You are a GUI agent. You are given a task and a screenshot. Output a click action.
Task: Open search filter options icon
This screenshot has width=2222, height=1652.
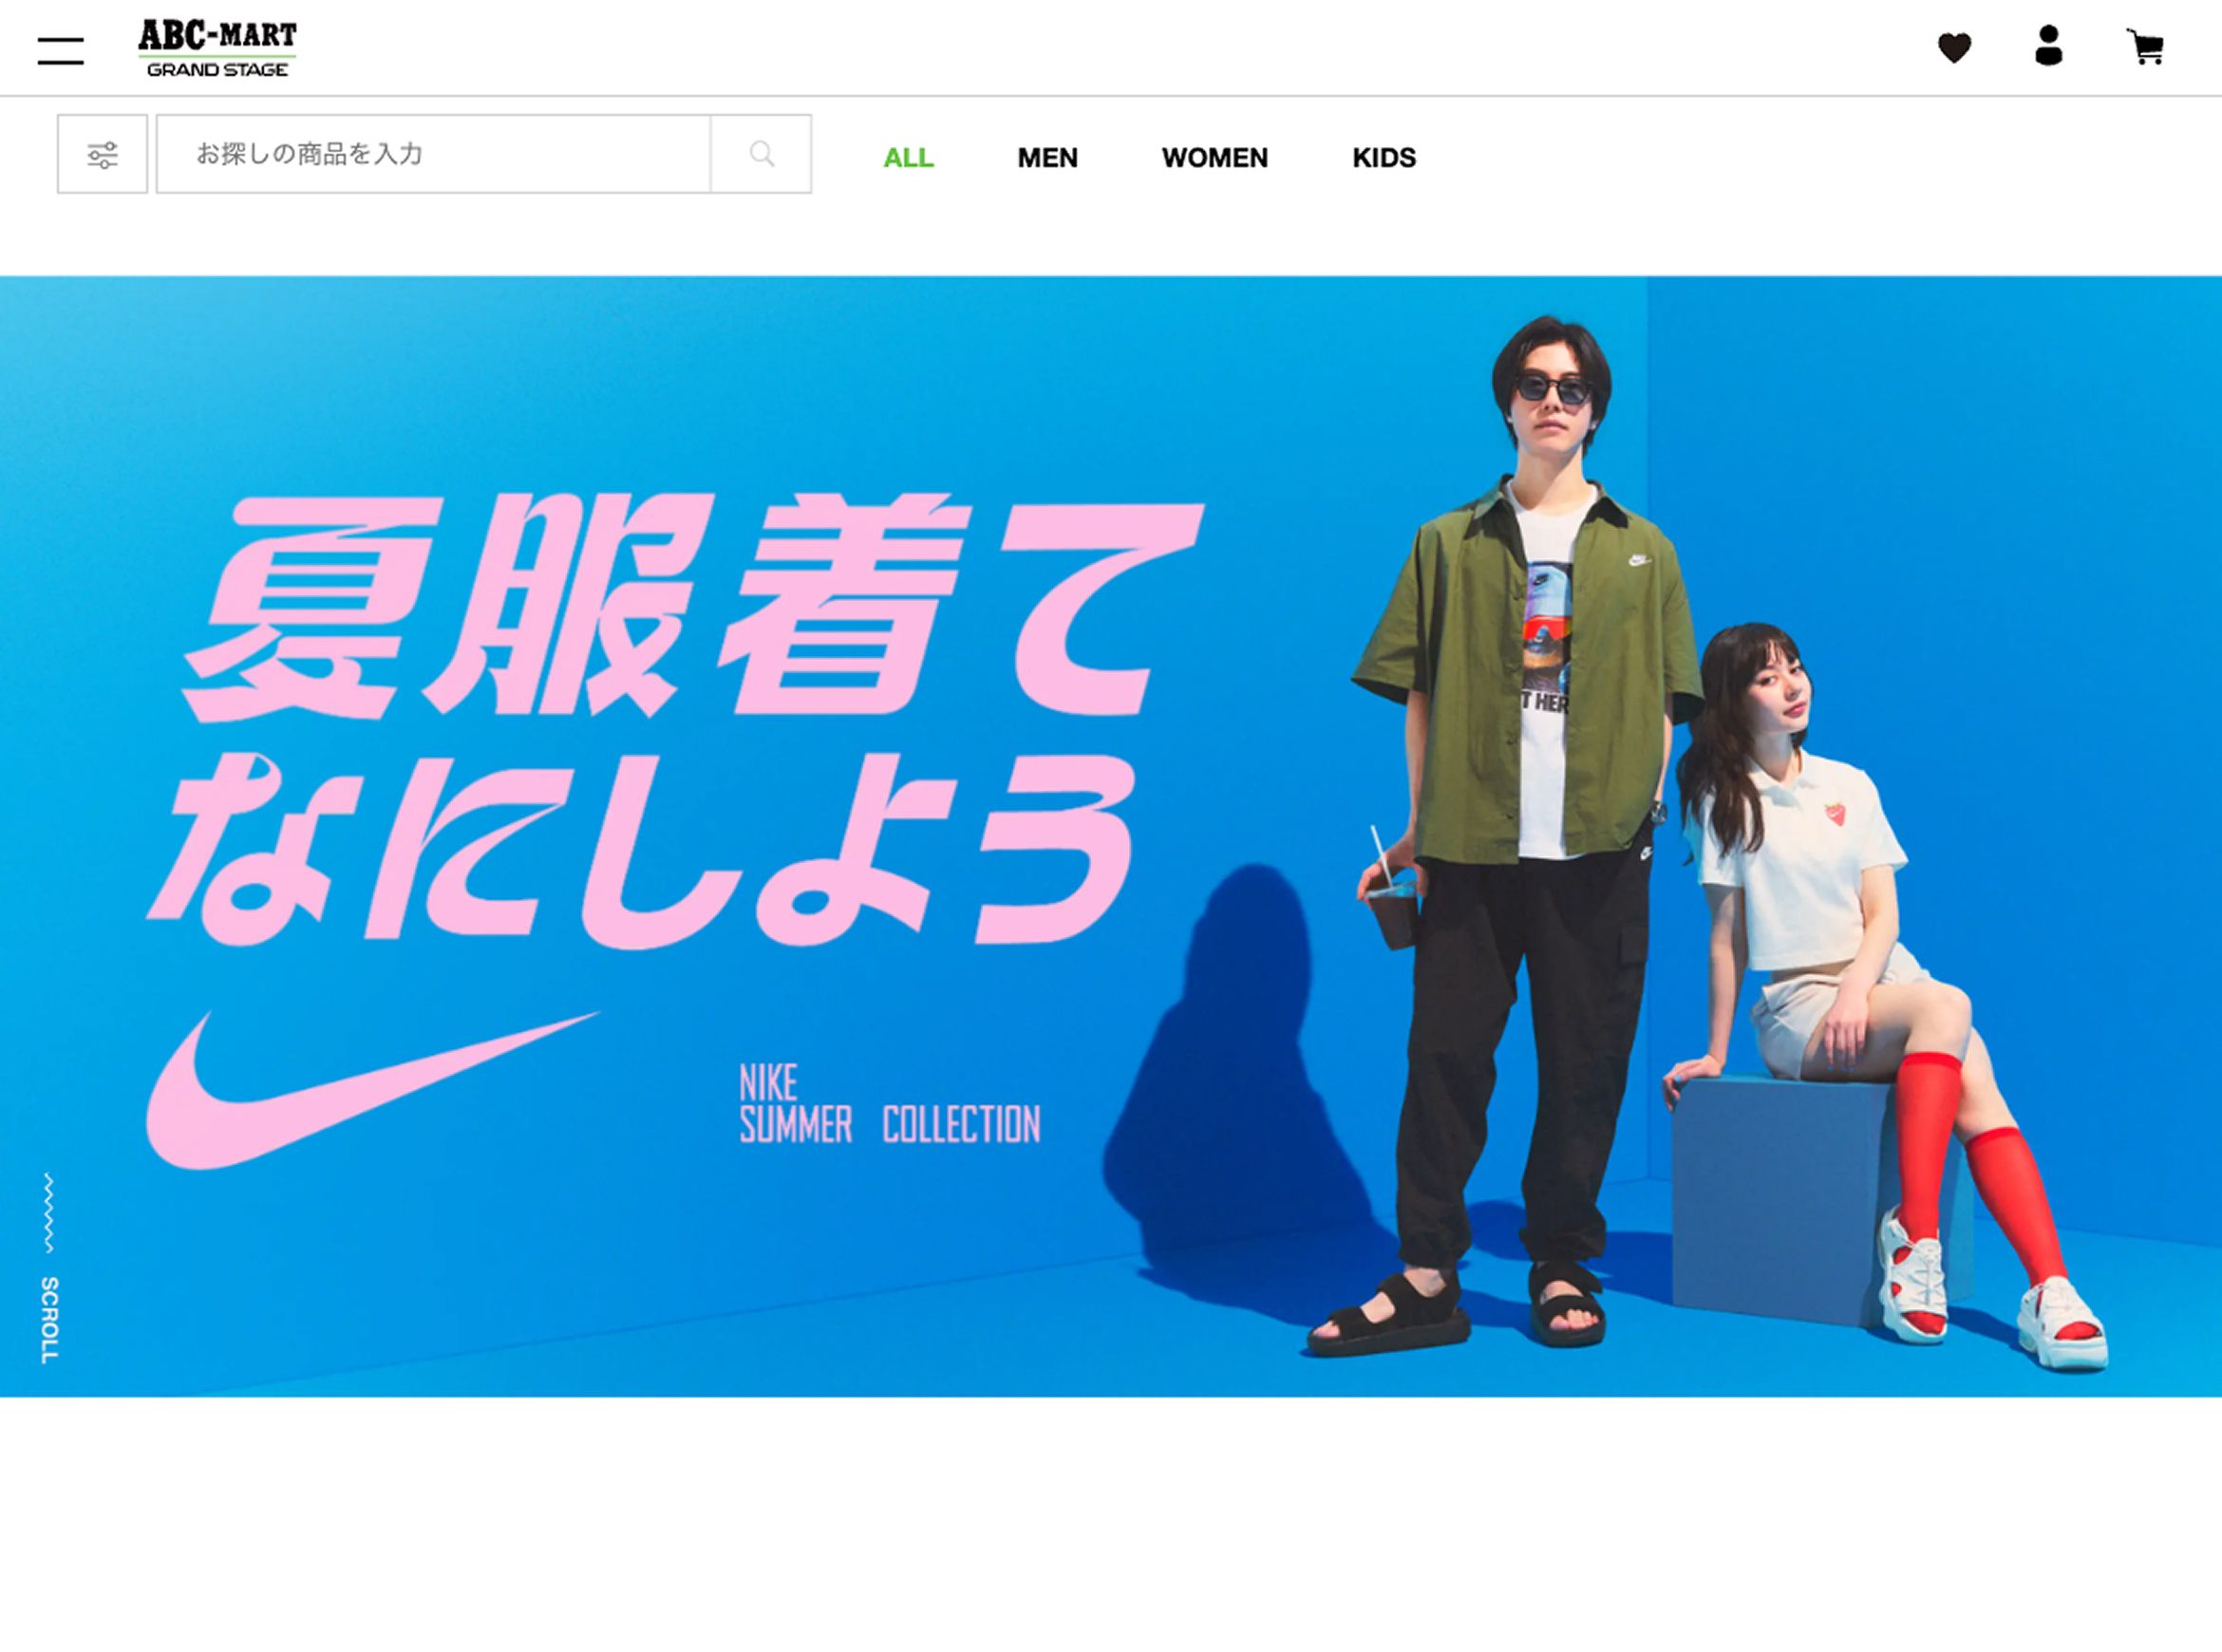point(102,154)
